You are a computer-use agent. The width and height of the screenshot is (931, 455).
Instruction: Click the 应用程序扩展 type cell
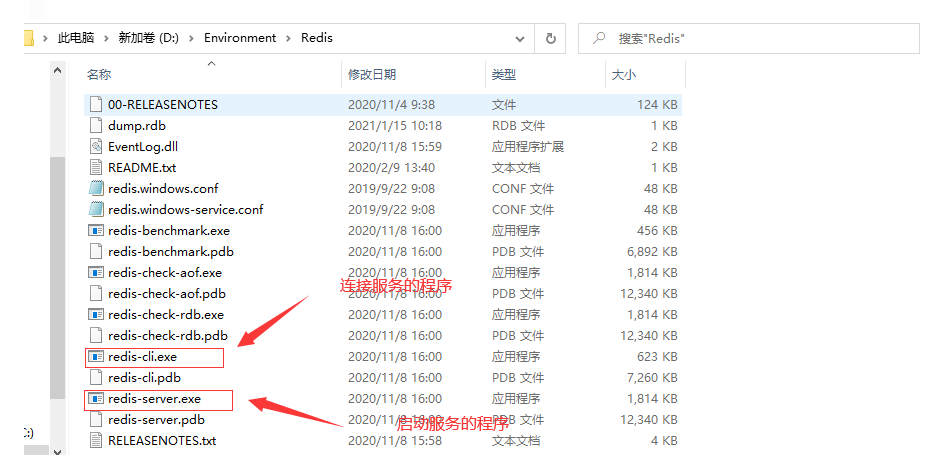(527, 147)
